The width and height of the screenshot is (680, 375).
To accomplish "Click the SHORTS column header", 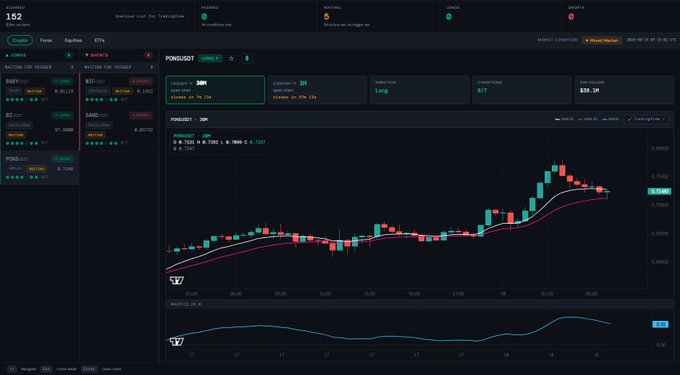I will (x=119, y=55).
